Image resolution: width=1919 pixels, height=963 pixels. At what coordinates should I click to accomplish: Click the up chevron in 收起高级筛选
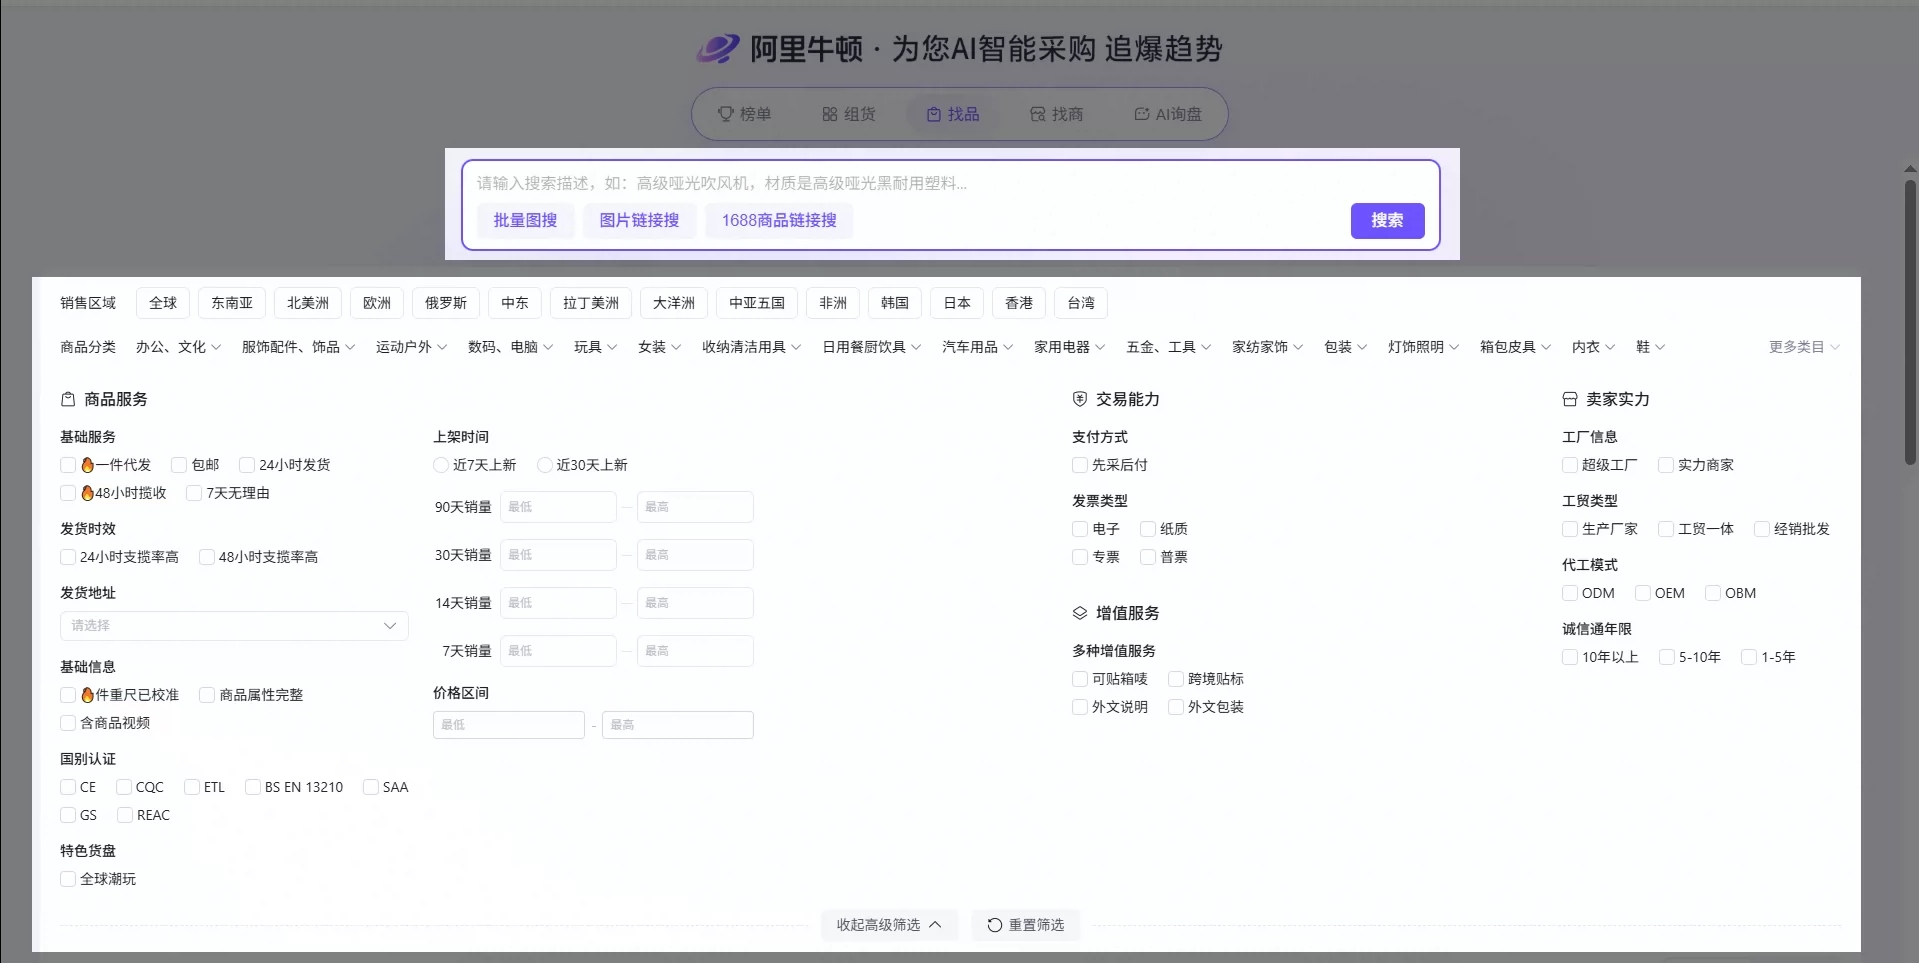[x=935, y=925]
